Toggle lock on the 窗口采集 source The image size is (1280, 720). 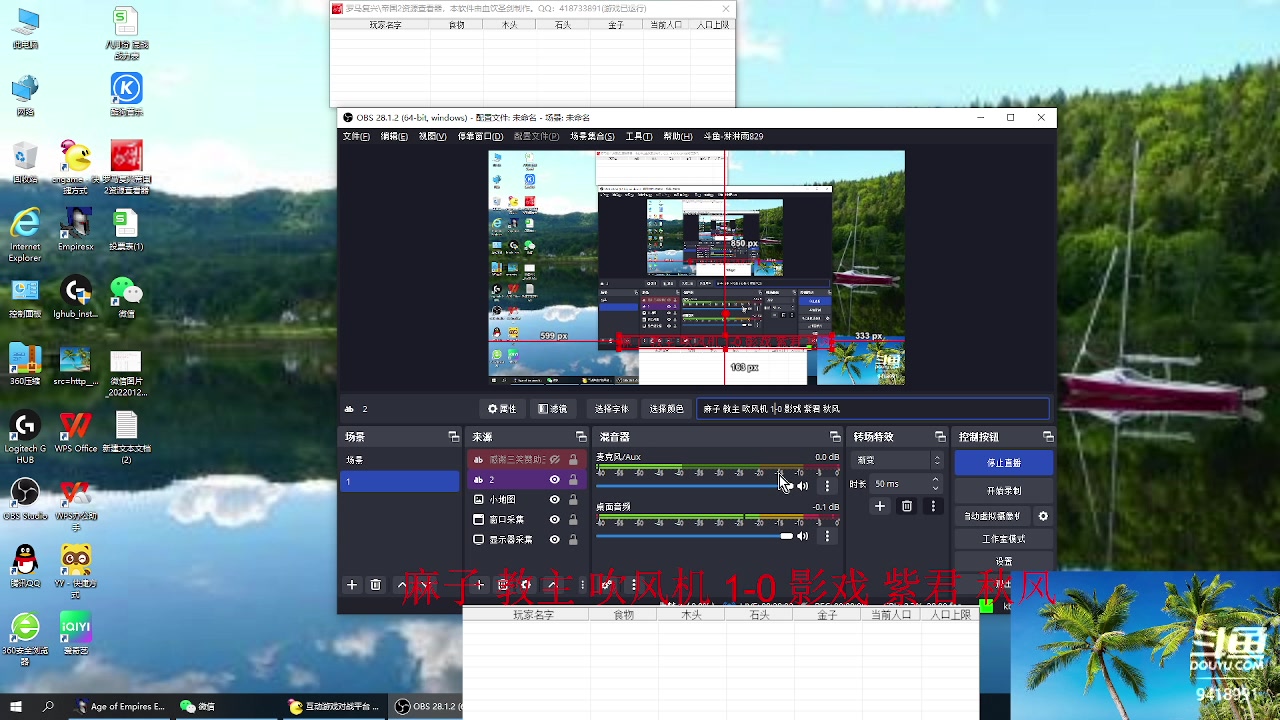click(x=573, y=520)
